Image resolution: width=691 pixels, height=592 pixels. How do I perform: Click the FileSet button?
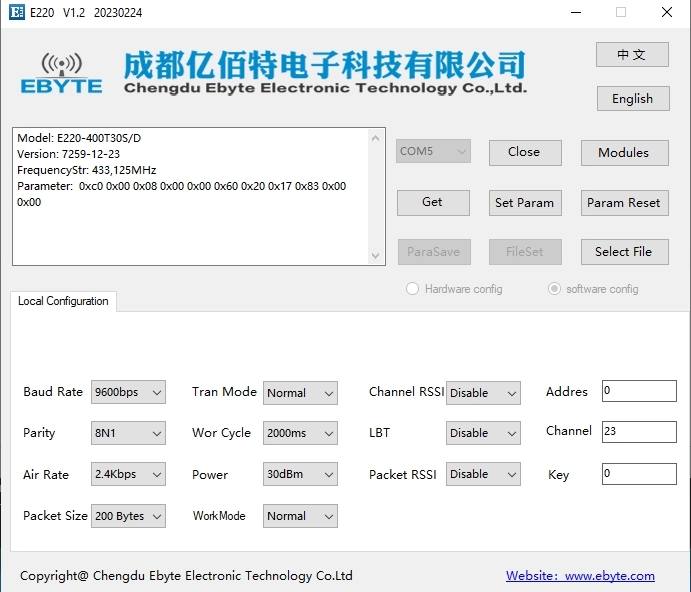pyautogui.click(x=525, y=252)
